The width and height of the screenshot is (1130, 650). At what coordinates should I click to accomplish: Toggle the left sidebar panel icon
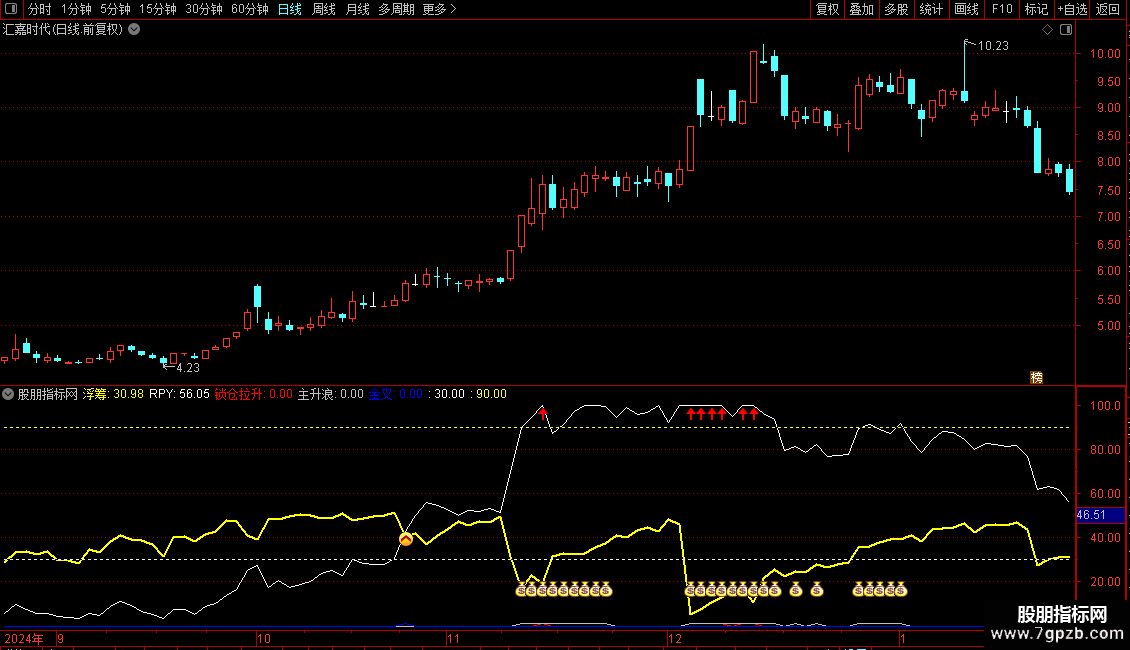click(x=11, y=9)
